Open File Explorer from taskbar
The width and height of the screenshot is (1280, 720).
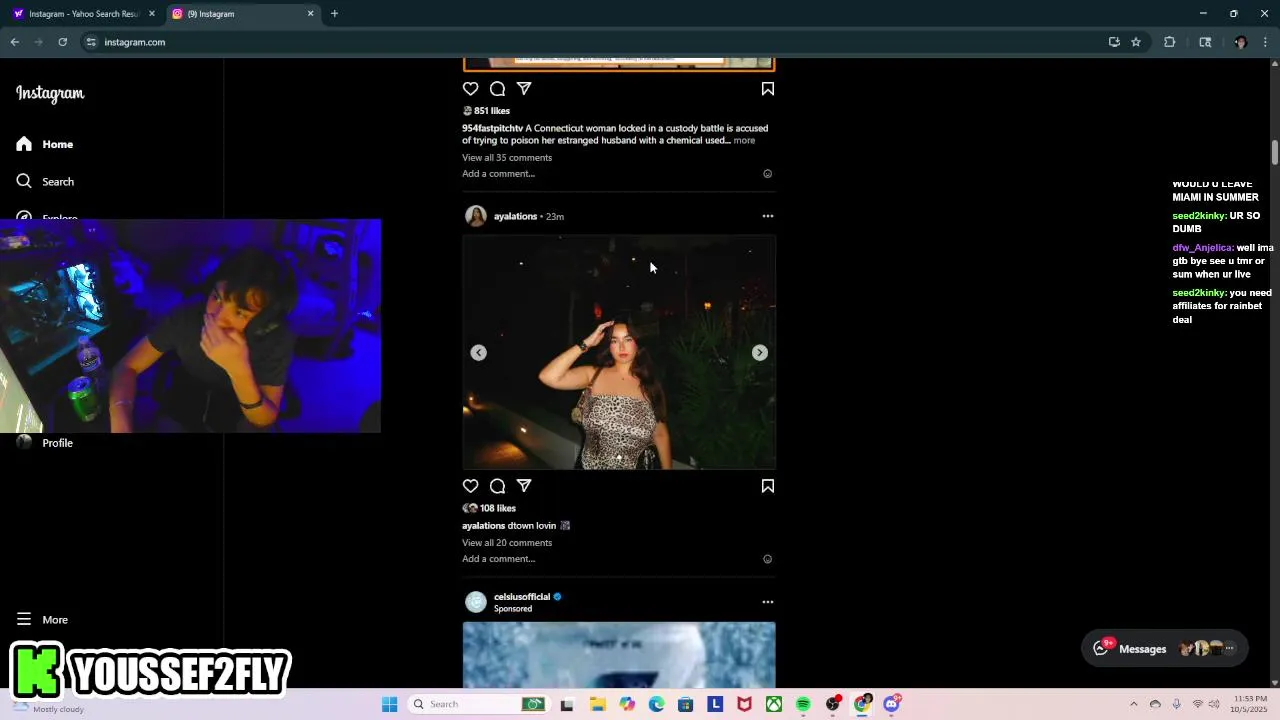pos(597,704)
